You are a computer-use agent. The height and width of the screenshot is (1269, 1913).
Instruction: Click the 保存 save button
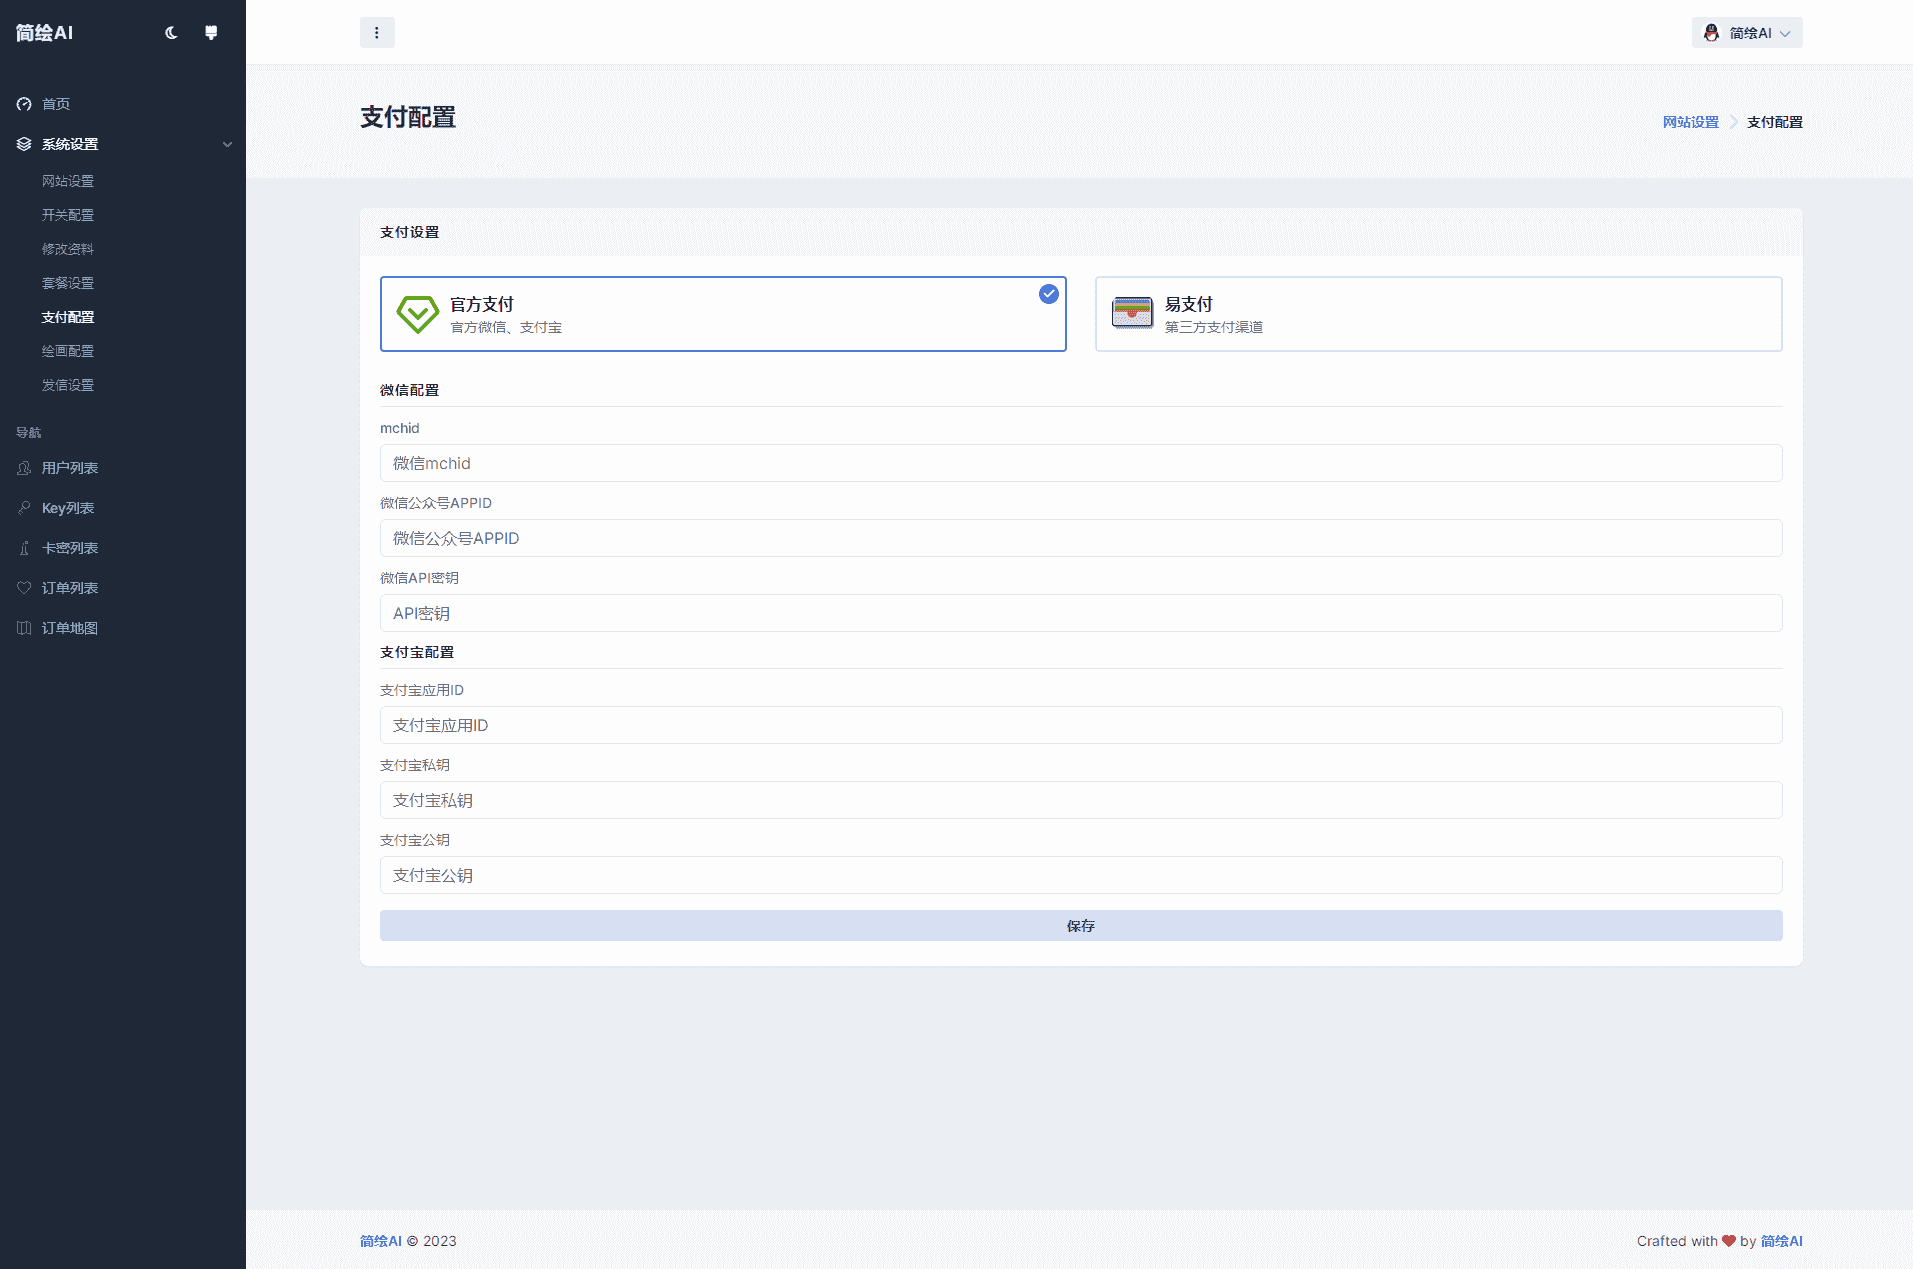click(1080, 926)
